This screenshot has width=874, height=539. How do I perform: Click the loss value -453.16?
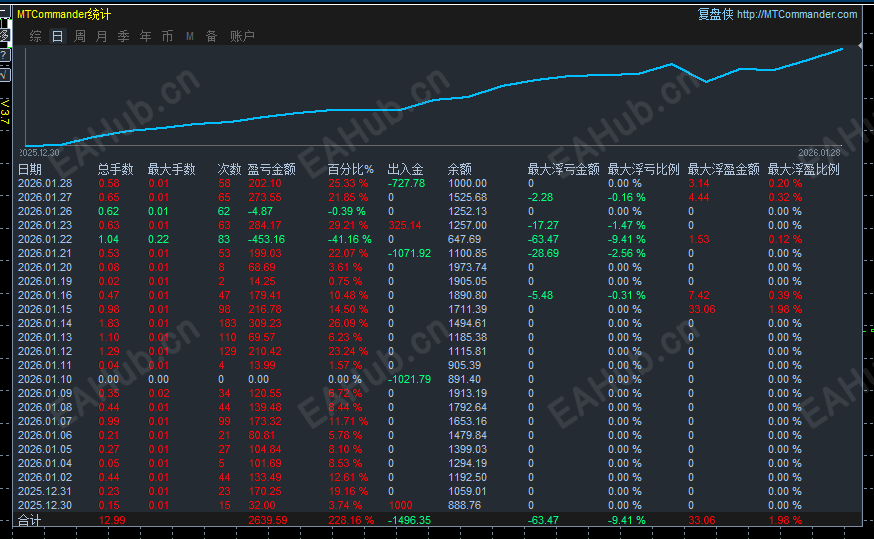pos(266,239)
